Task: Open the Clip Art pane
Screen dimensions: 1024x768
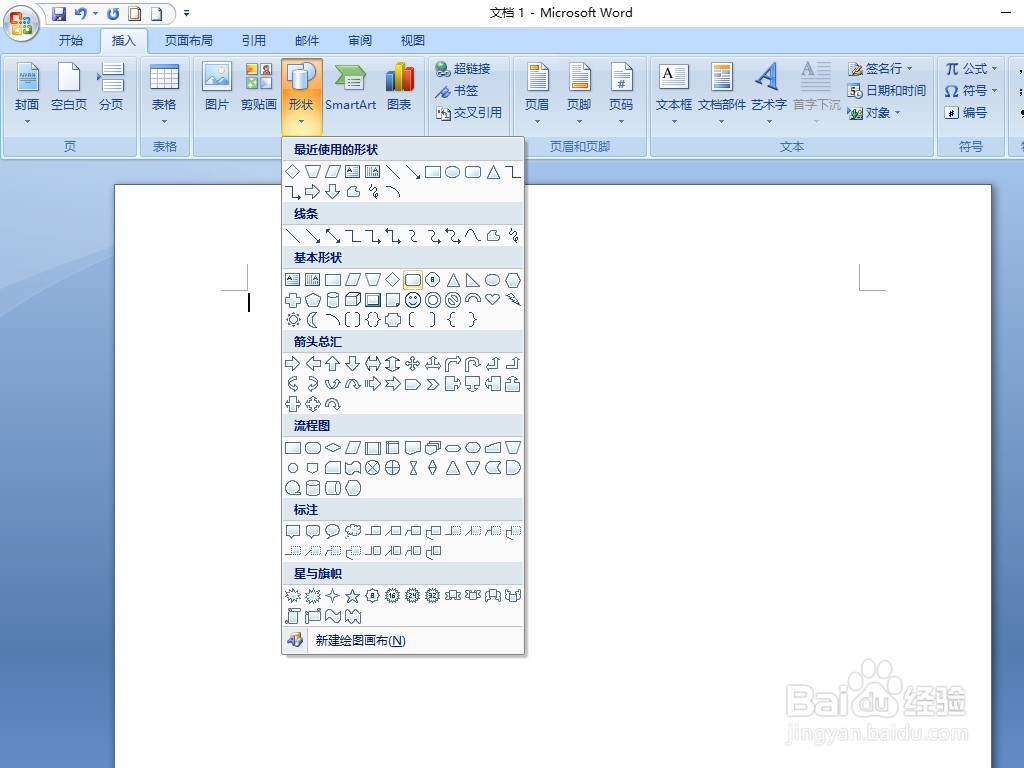Action: [259, 89]
